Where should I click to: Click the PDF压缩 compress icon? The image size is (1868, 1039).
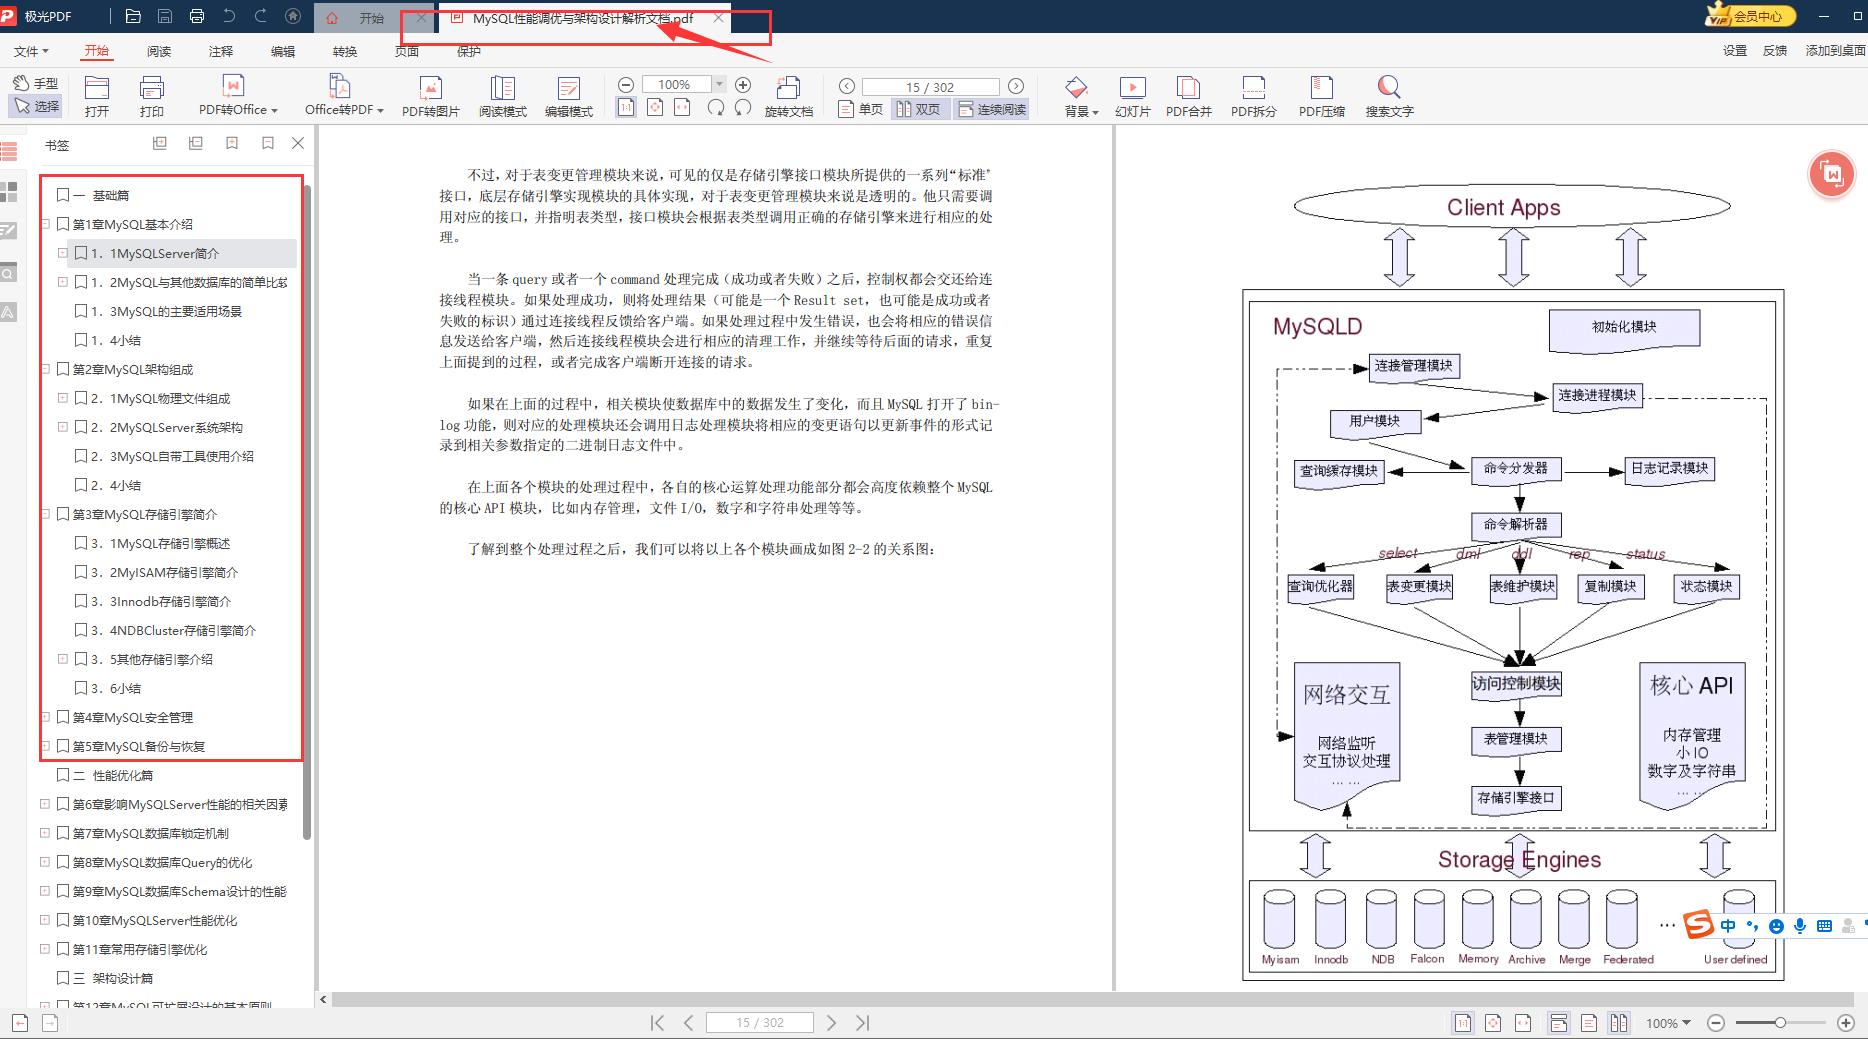1322,96
